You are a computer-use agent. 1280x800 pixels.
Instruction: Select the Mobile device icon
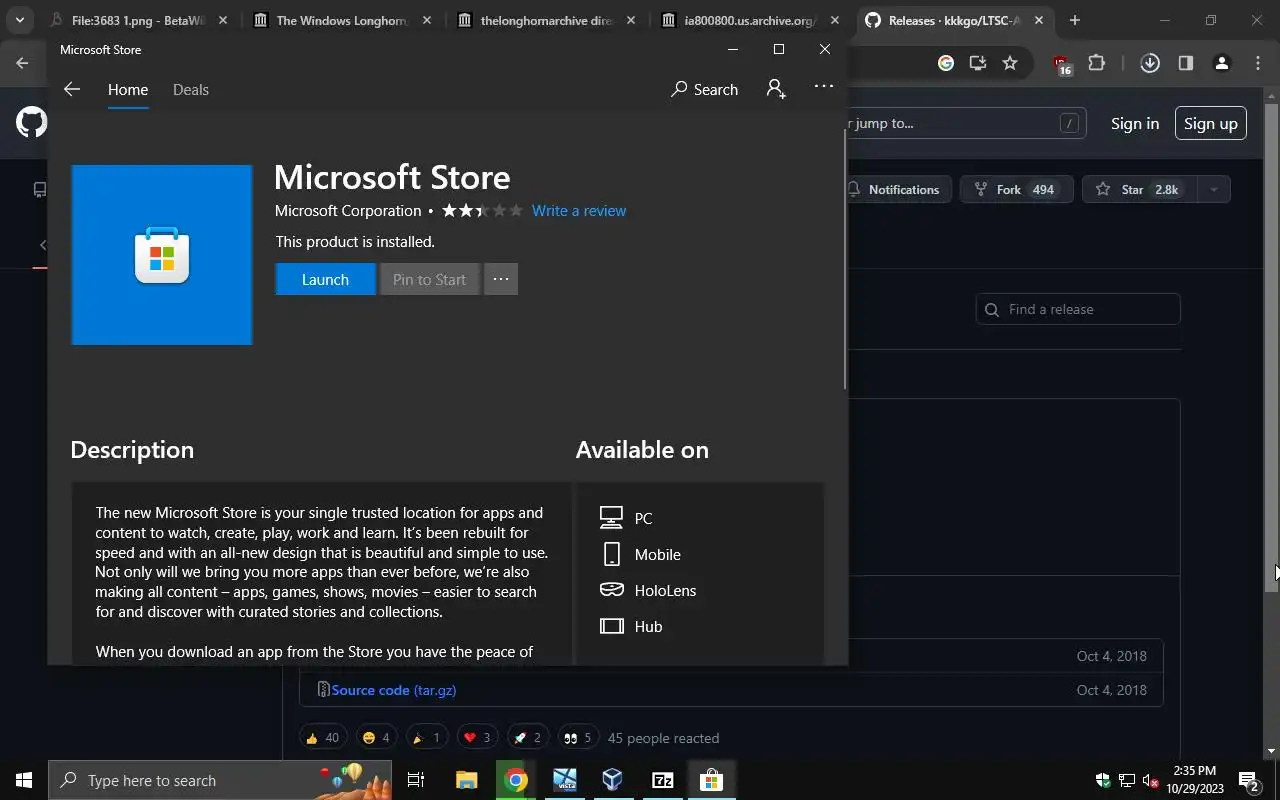pos(611,554)
